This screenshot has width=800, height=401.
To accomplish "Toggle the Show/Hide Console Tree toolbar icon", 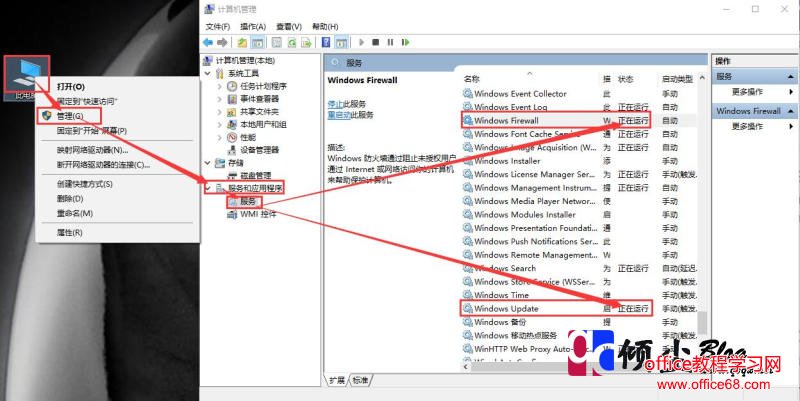I will pos(258,42).
